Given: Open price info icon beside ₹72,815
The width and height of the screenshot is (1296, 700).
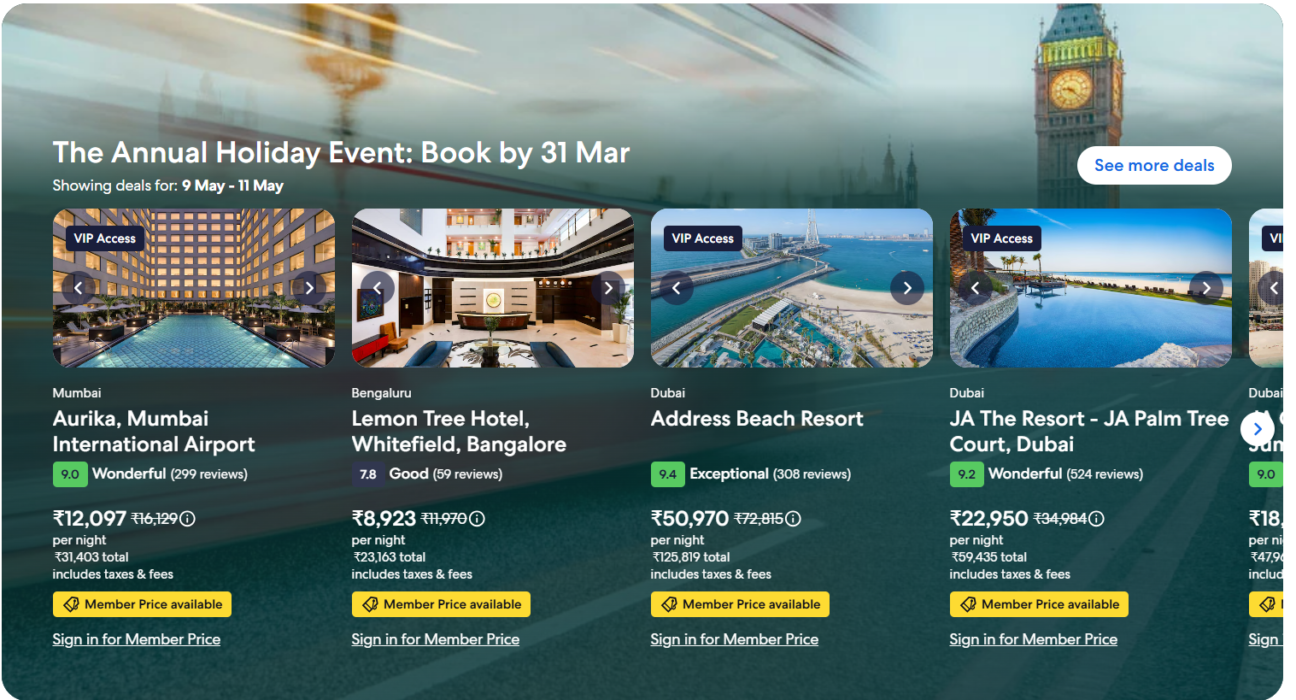Looking at the screenshot, I should point(793,518).
